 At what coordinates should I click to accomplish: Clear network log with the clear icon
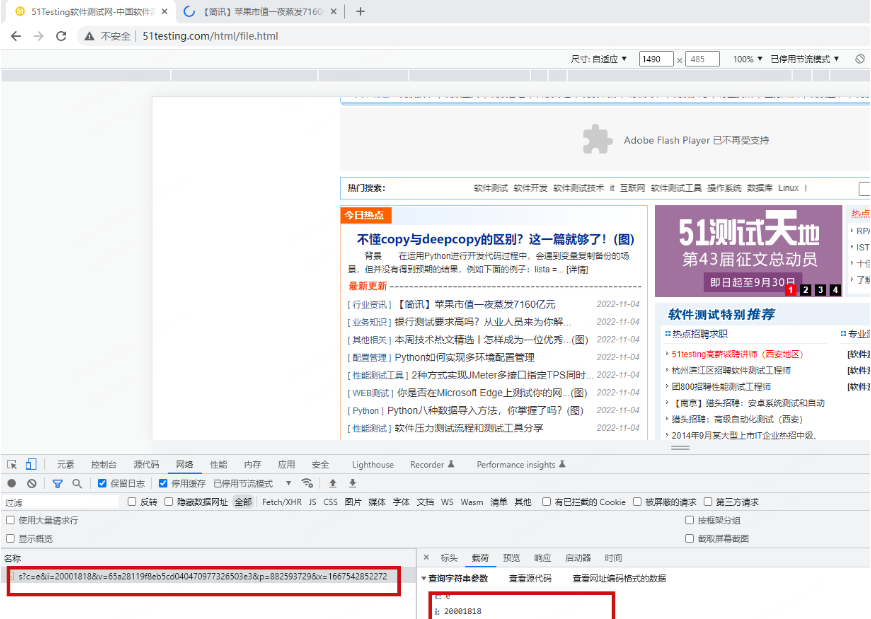[x=32, y=483]
